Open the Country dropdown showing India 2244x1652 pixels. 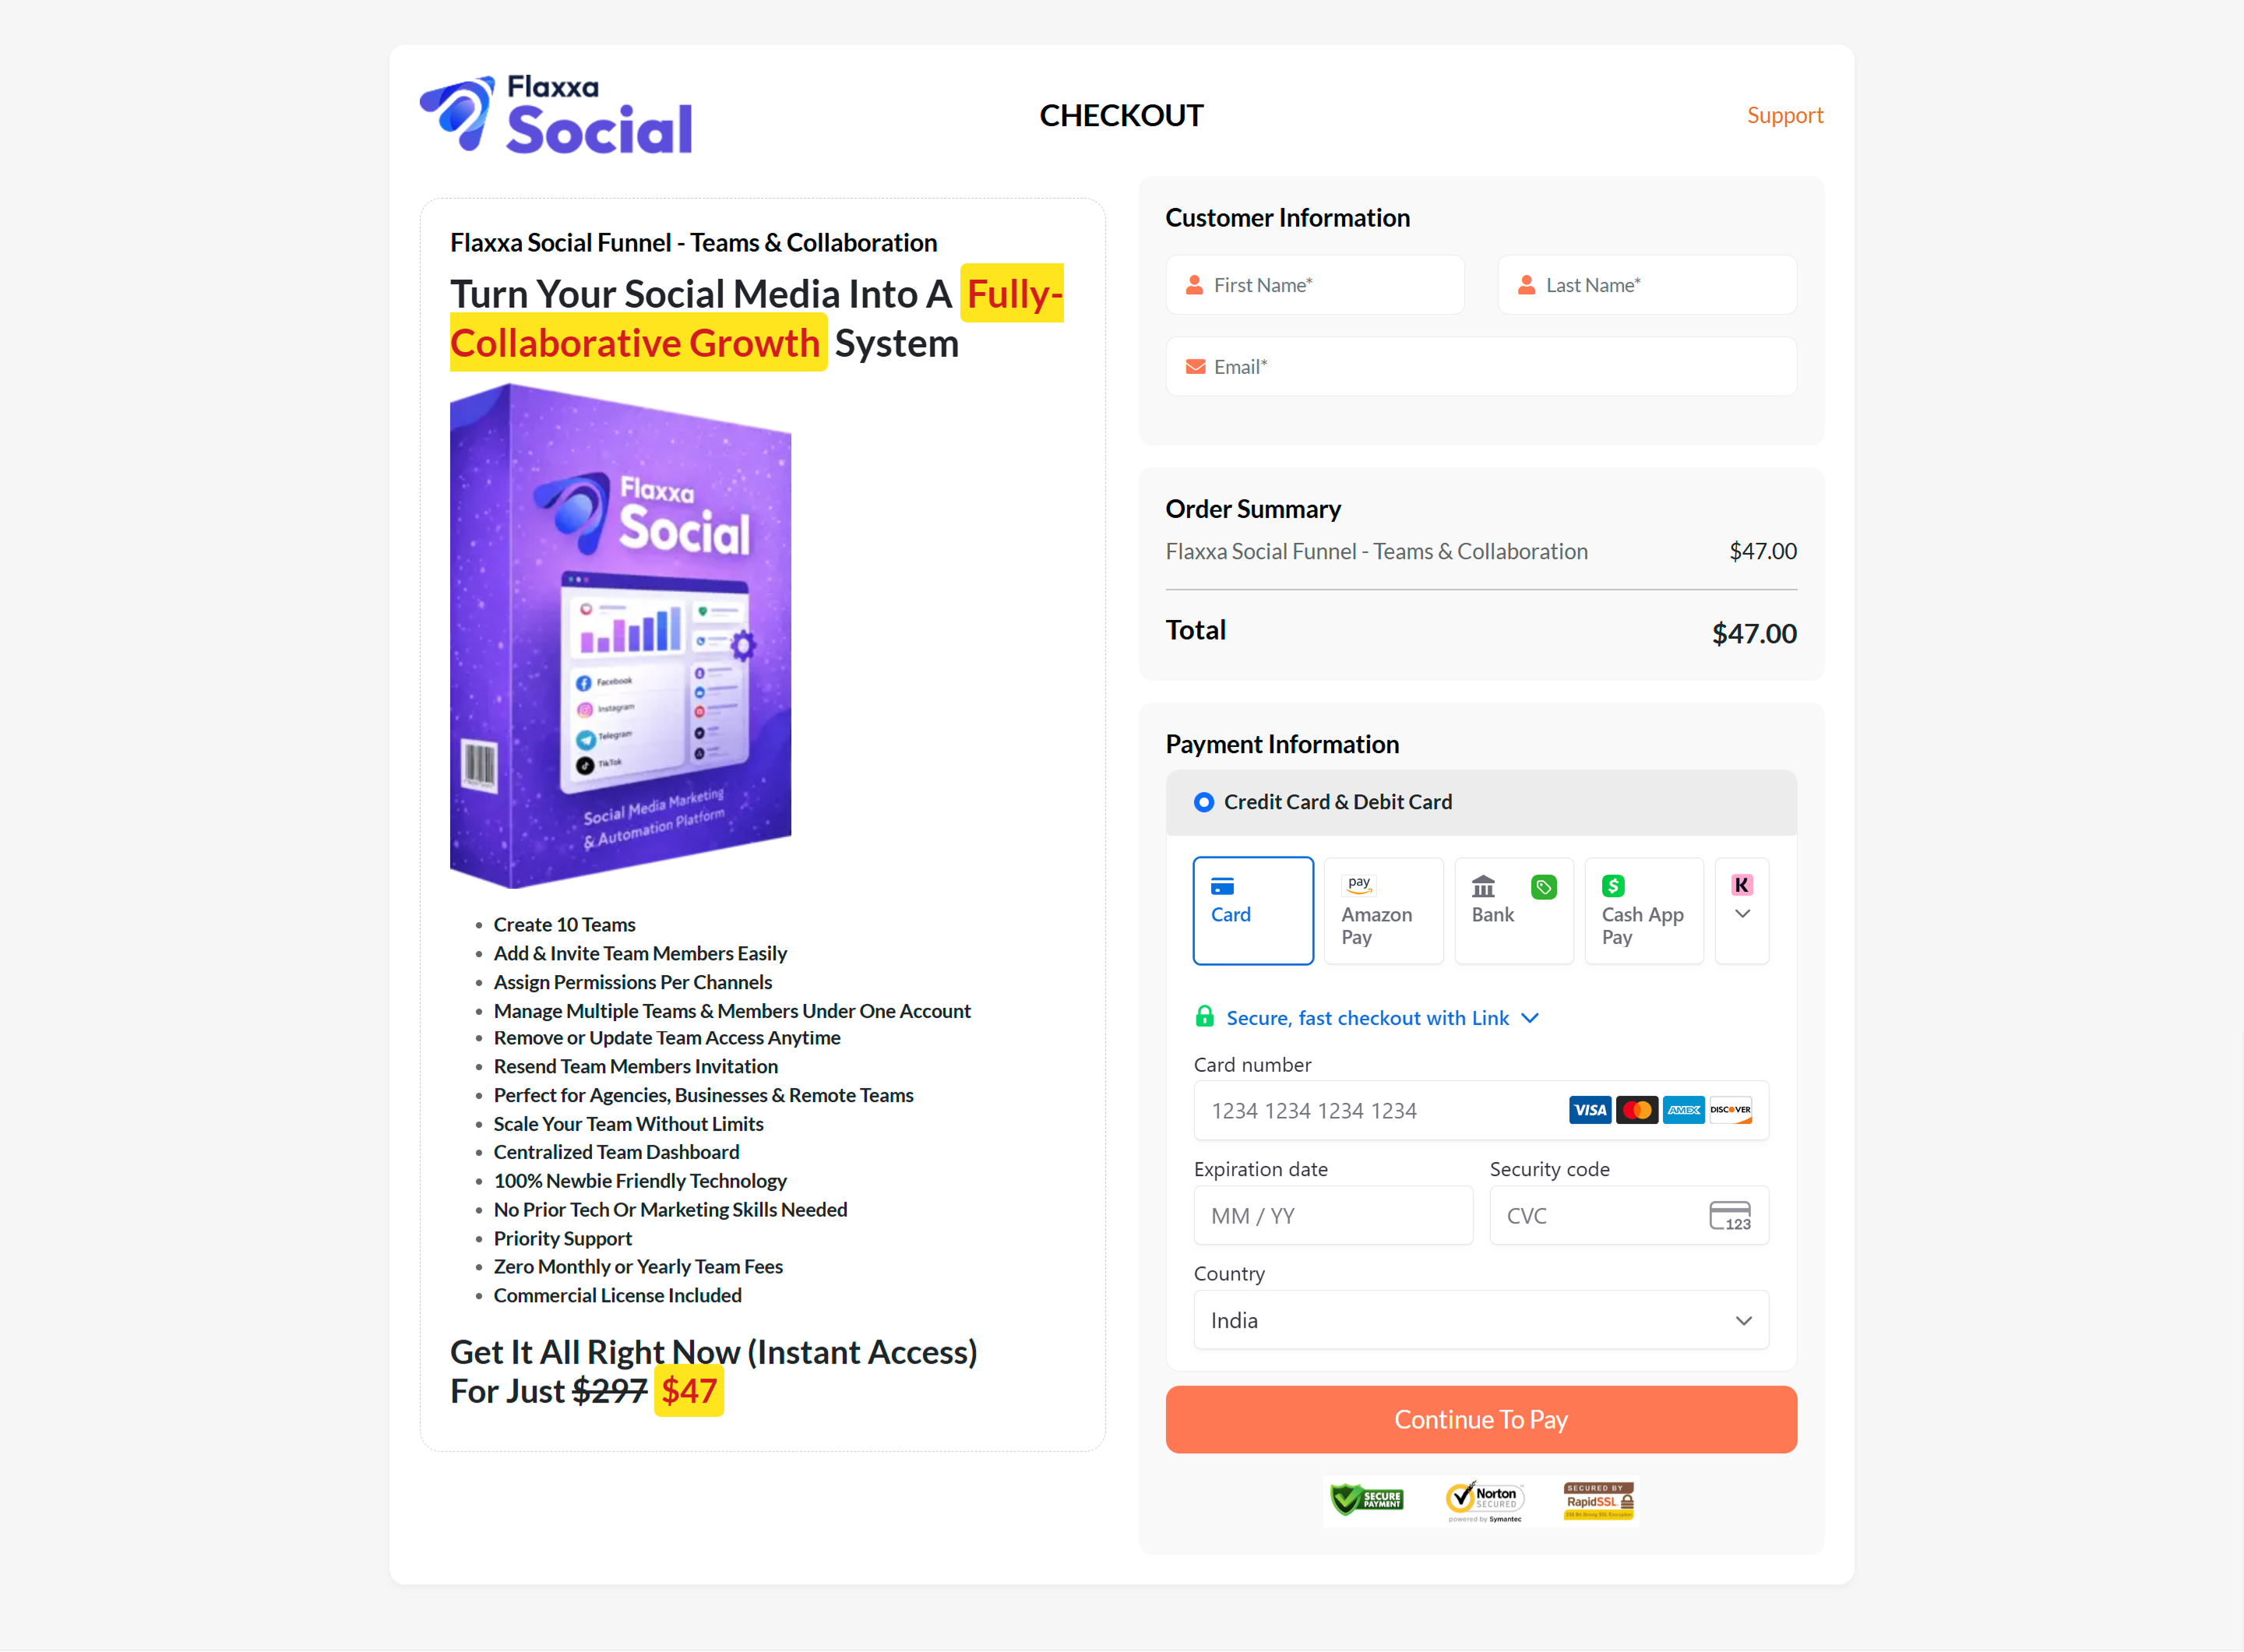[x=1481, y=1320]
